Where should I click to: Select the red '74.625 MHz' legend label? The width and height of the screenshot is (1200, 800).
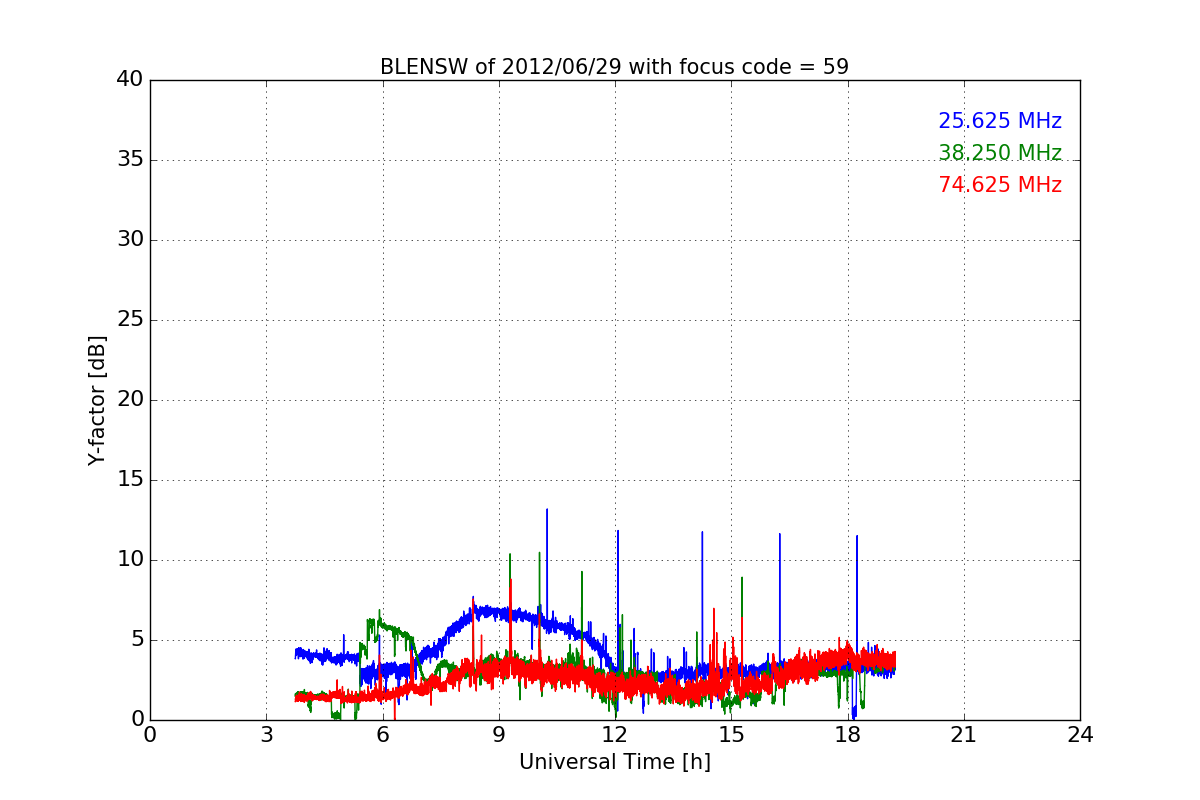click(1000, 185)
